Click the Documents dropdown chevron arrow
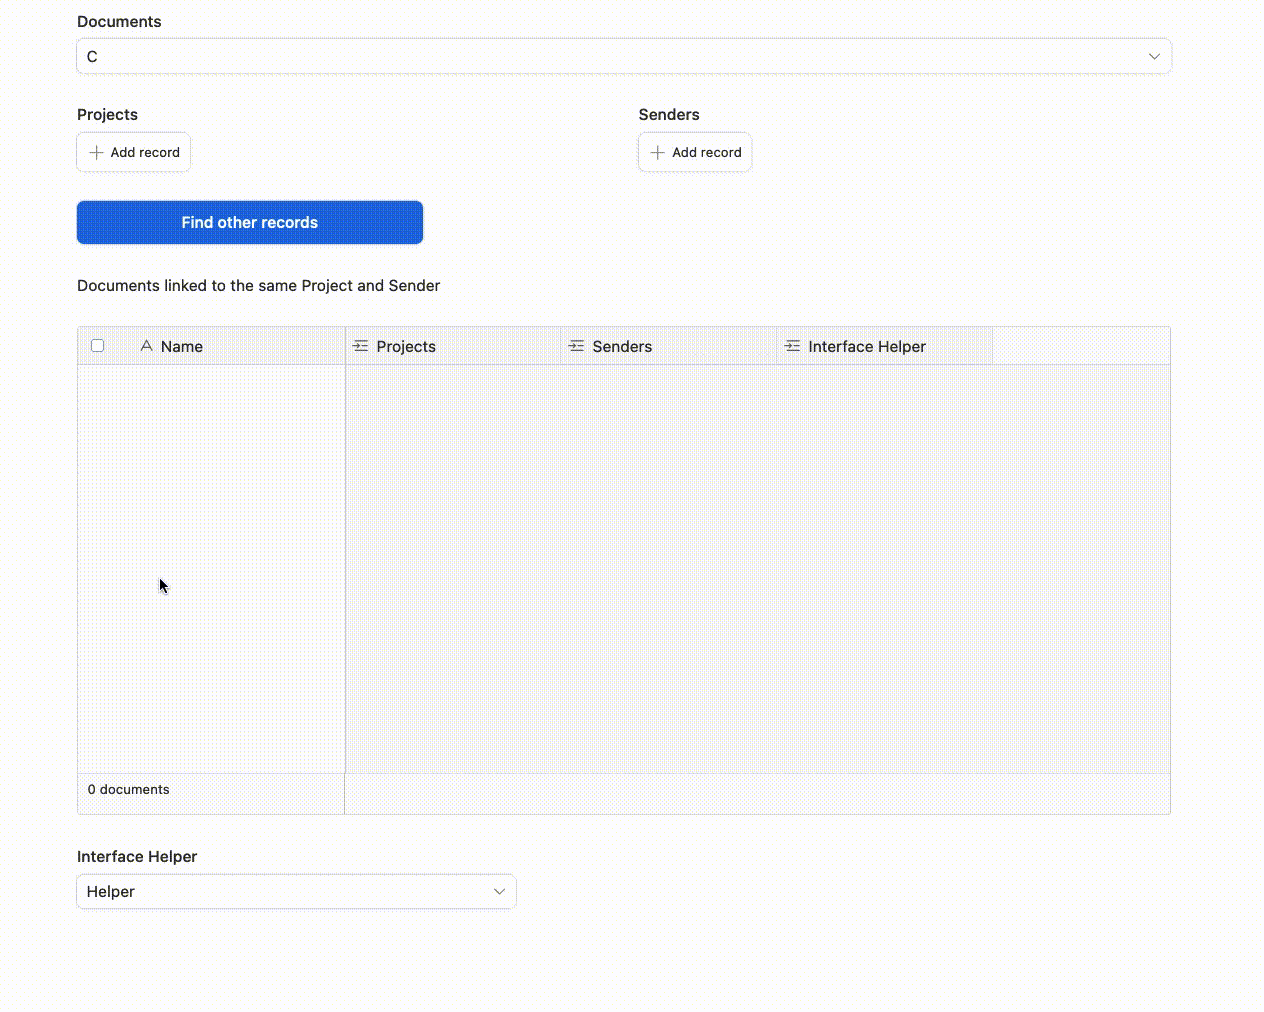The width and height of the screenshot is (1264, 1012). point(1154,56)
